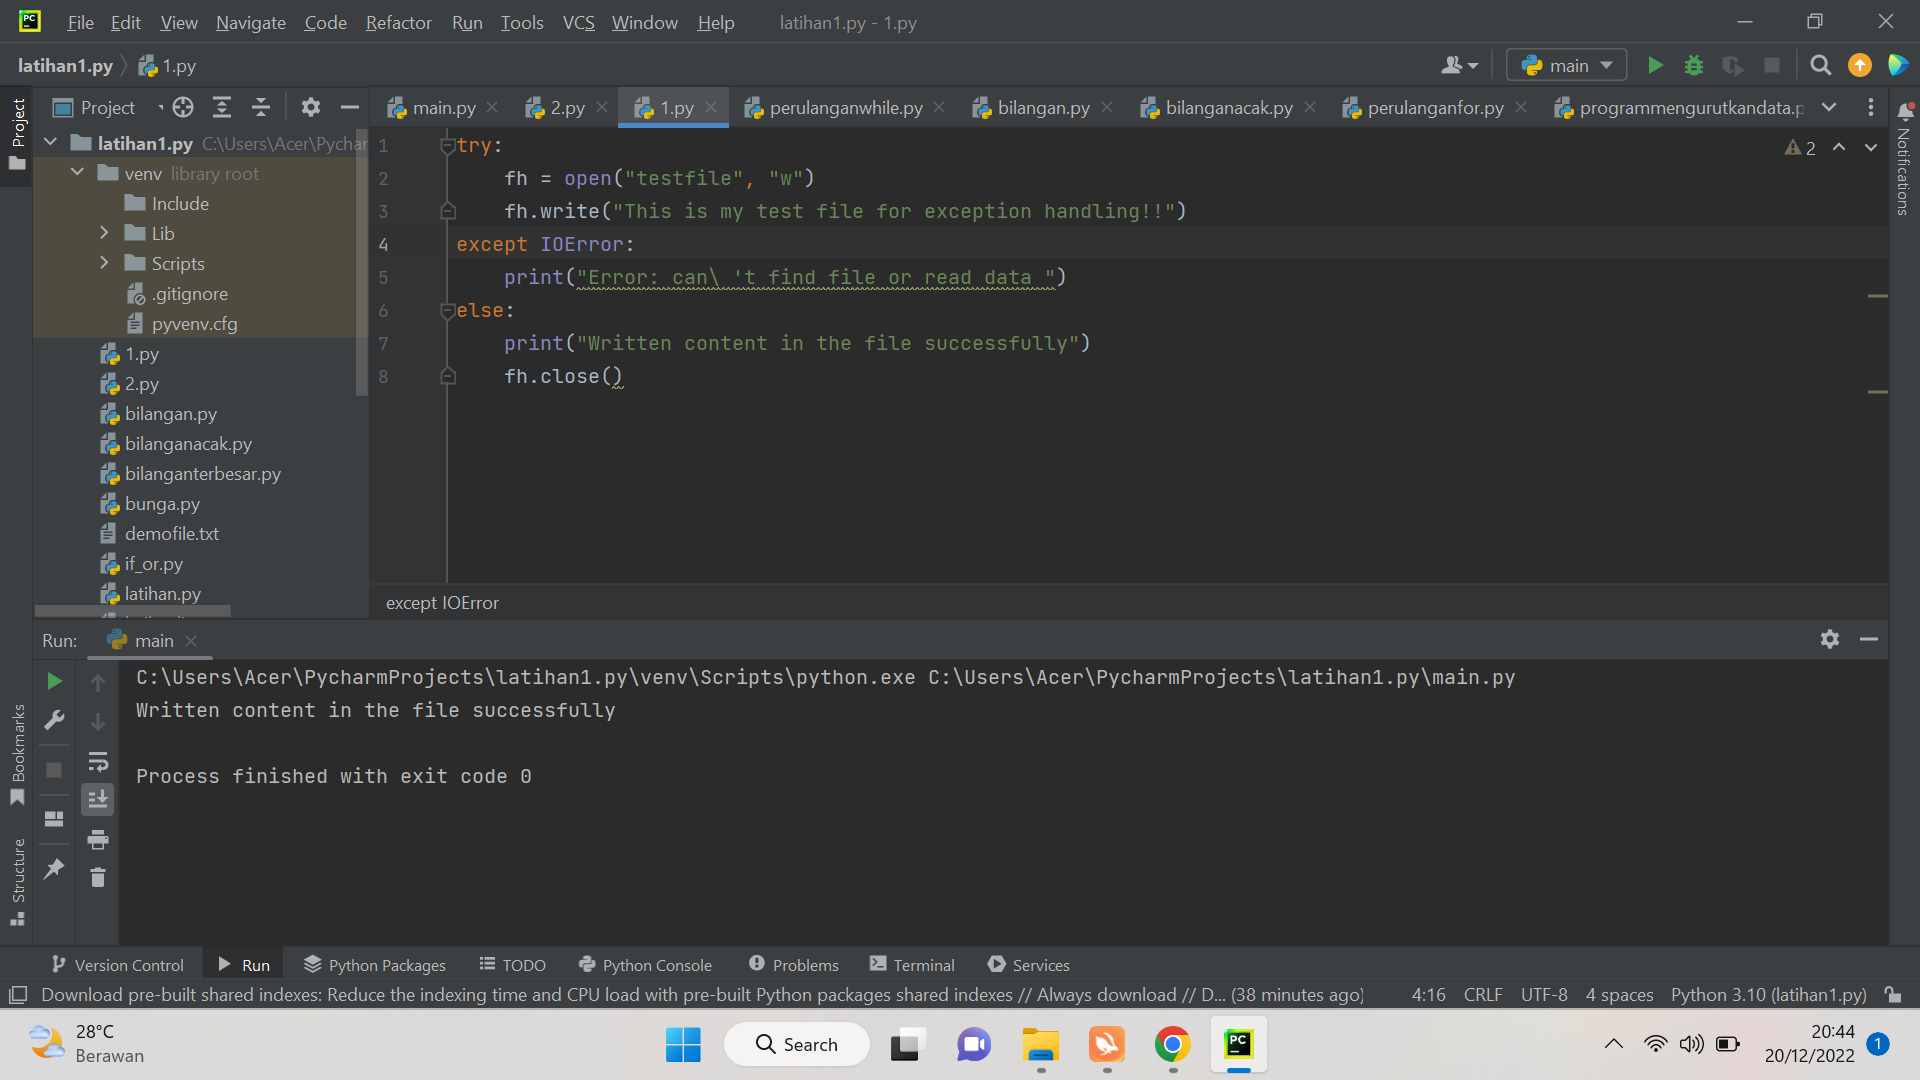Open the Refactor menu
Image resolution: width=1920 pixels, height=1080 pixels.
[398, 22]
